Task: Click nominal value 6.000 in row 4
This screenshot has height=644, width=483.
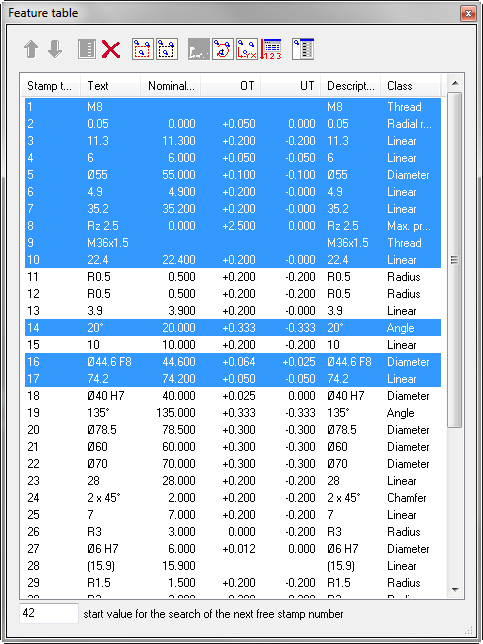Action: point(182,158)
